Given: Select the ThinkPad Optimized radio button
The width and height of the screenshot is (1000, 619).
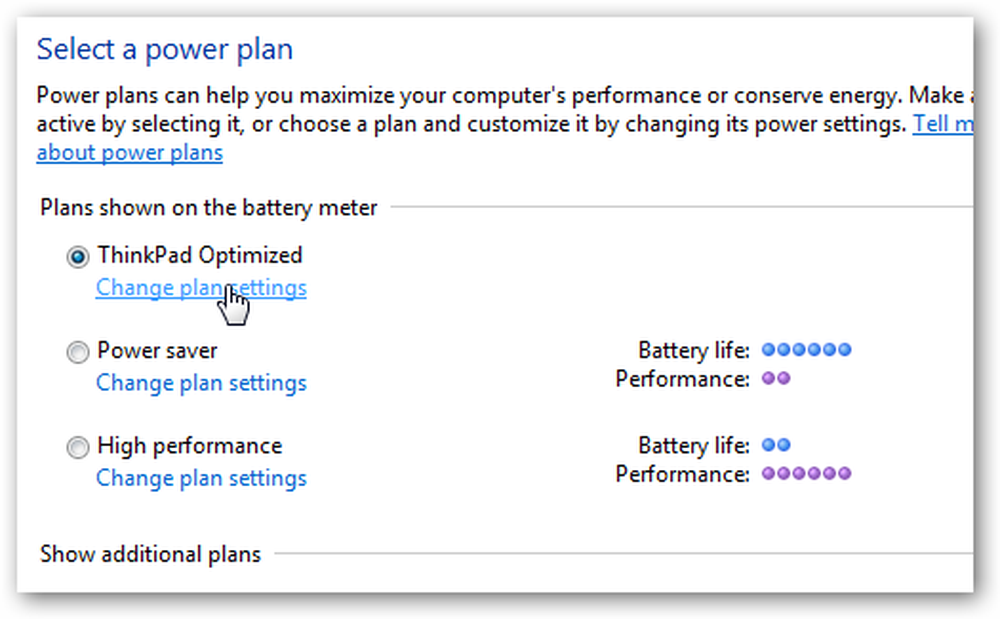Looking at the screenshot, I should coord(78,257).
